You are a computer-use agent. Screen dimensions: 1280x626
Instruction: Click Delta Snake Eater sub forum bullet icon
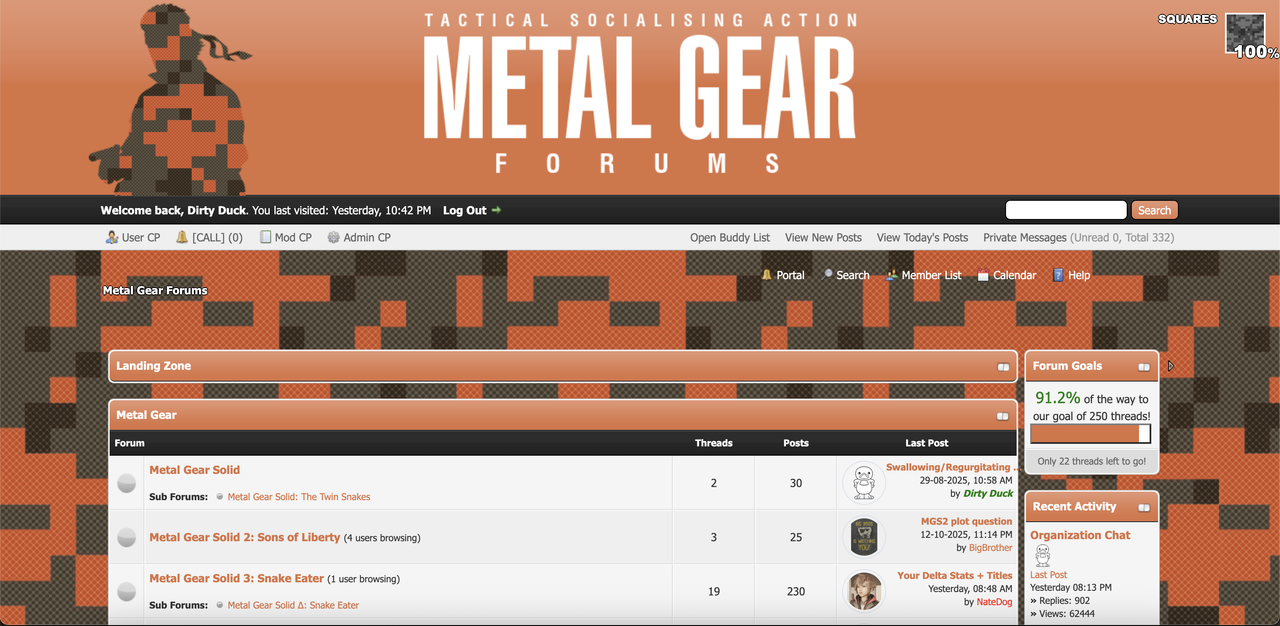[x=220, y=605]
